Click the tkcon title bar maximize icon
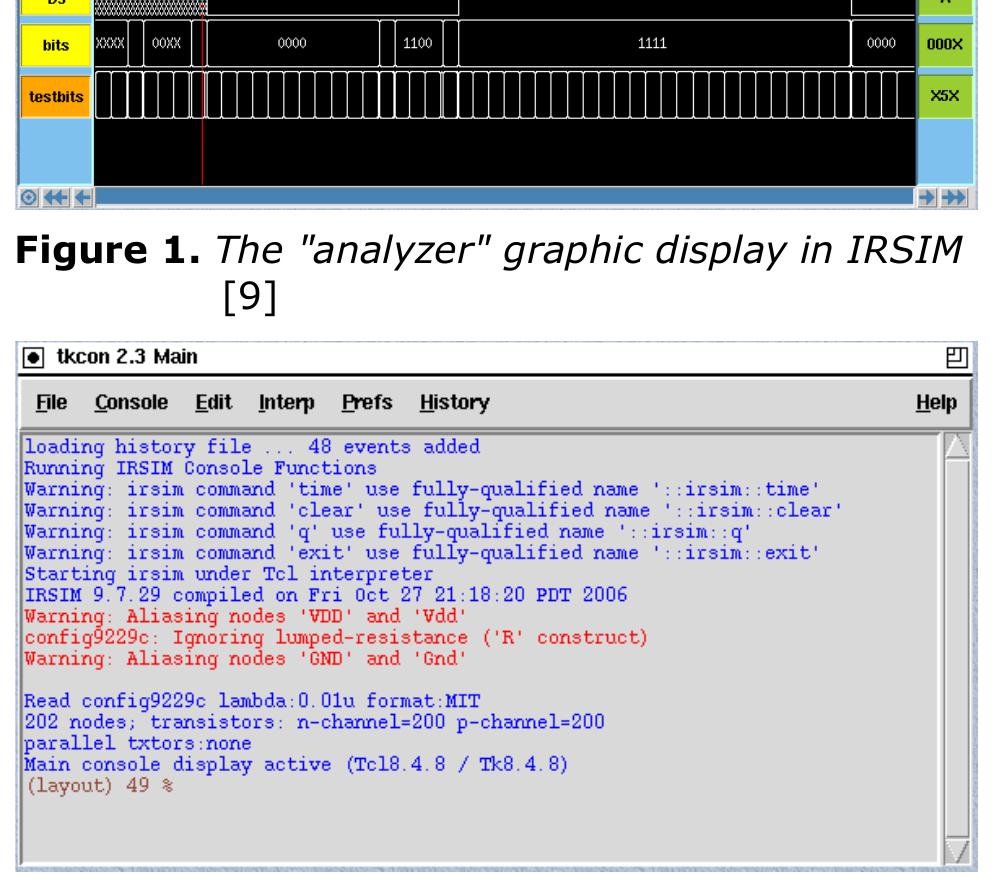 click(956, 357)
